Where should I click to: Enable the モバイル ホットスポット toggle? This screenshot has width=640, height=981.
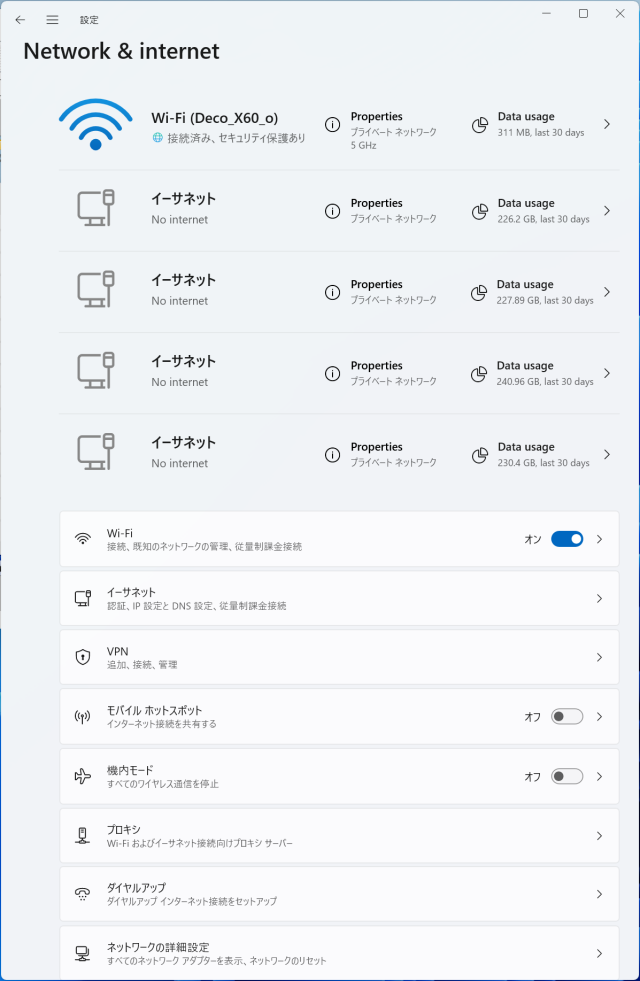click(567, 717)
